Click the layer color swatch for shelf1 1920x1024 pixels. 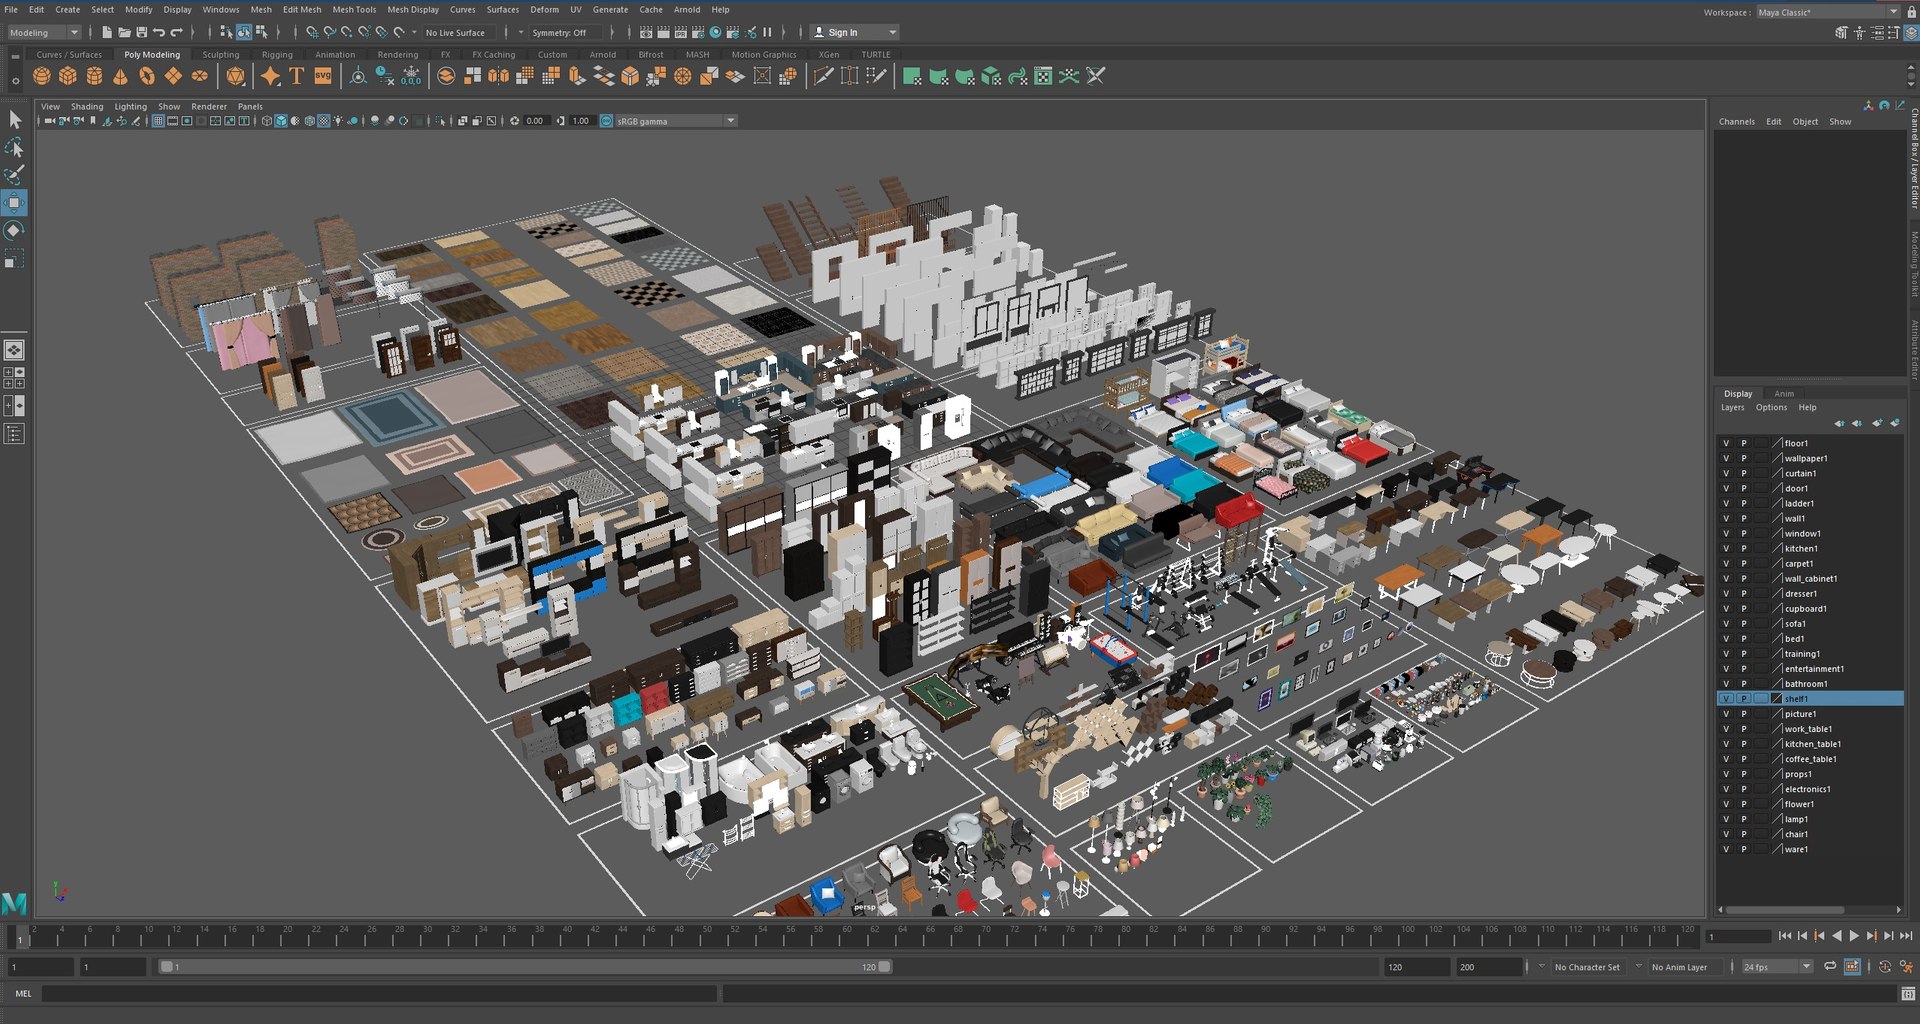[1777, 699]
